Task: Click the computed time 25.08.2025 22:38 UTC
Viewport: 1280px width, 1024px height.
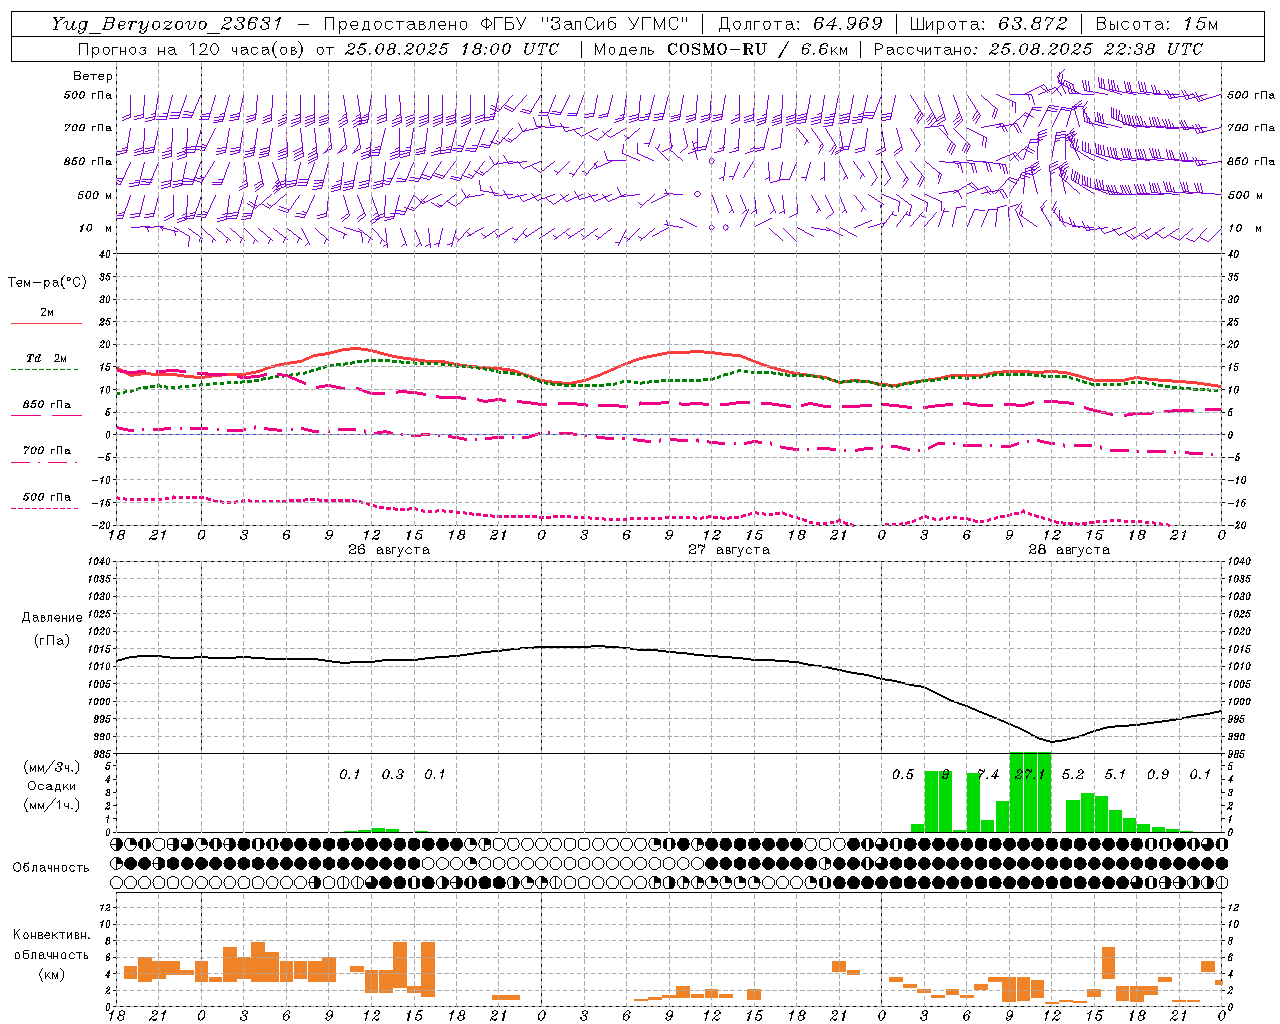Action: click(x=1095, y=49)
